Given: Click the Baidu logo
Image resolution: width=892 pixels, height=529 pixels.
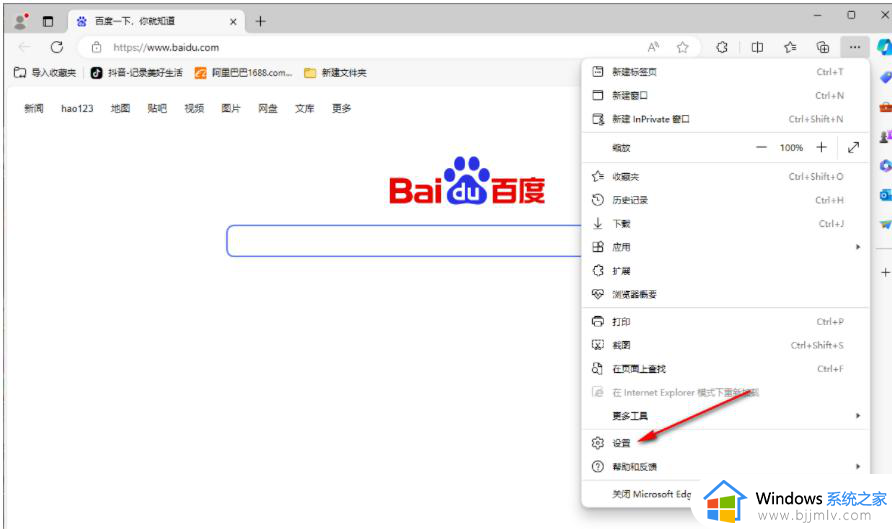Looking at the screenshot, I should (467, 181).
